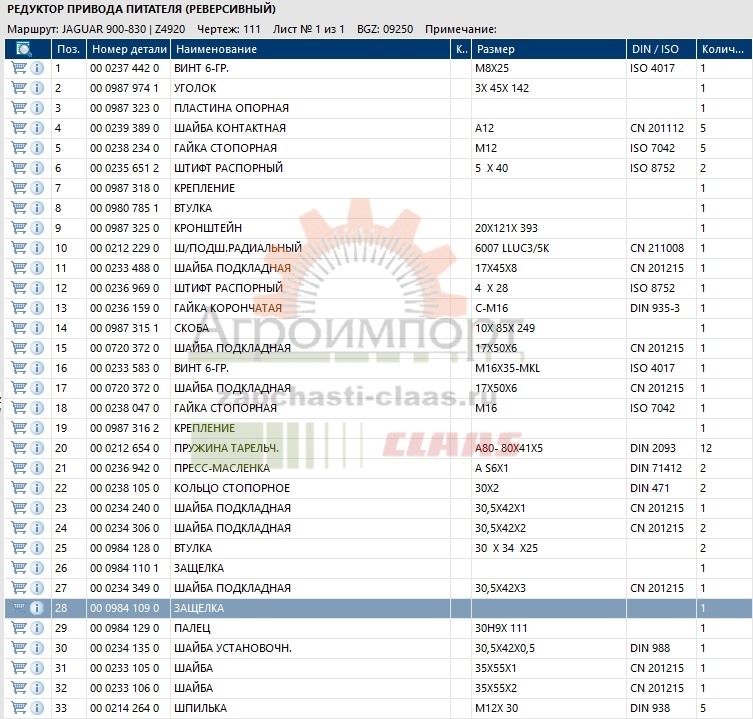753x719 pixels.
Task: Show info for ВТУЛКА 30 X 34 X25
Action: click(x=37, y=548)
